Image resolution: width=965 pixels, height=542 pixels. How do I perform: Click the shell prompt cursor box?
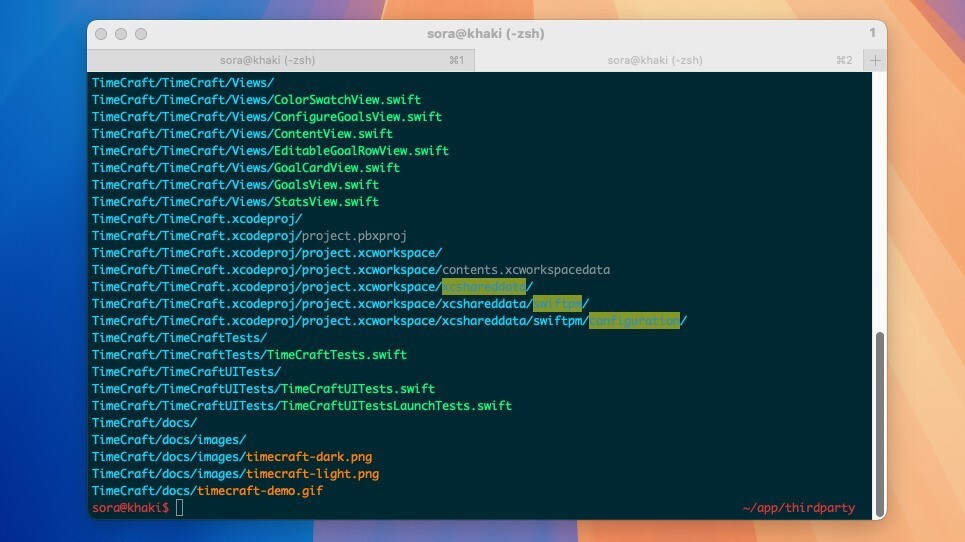179,508
